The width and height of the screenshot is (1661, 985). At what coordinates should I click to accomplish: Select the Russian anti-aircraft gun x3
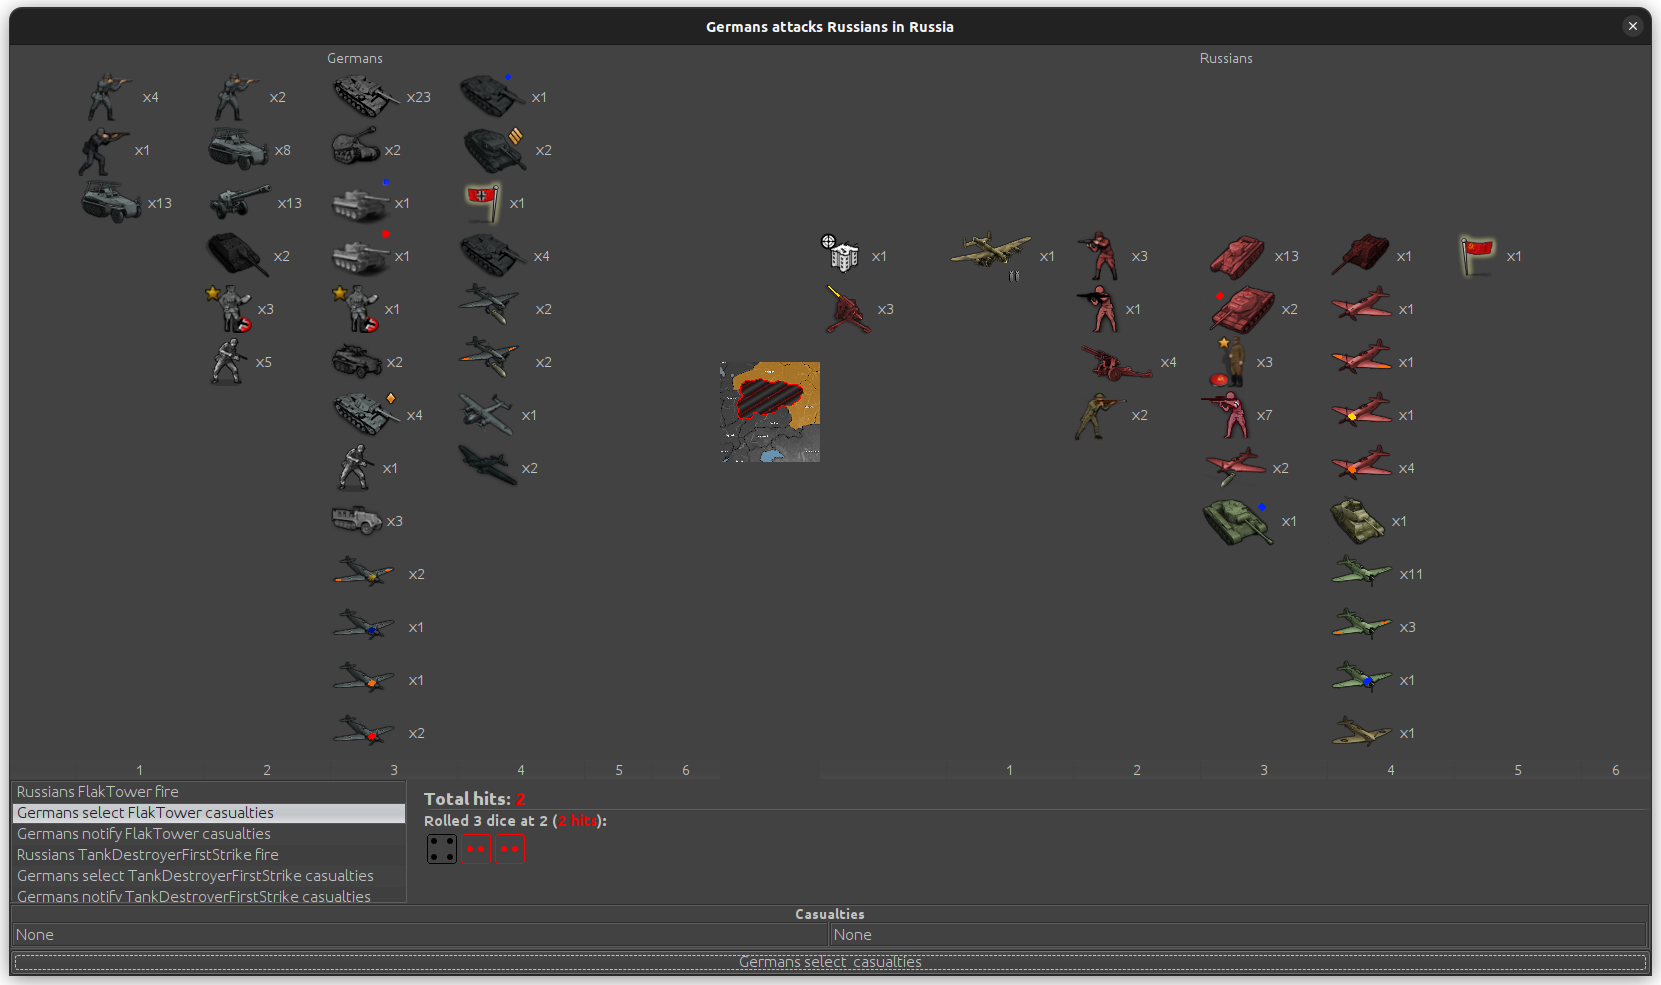point(846,309)
